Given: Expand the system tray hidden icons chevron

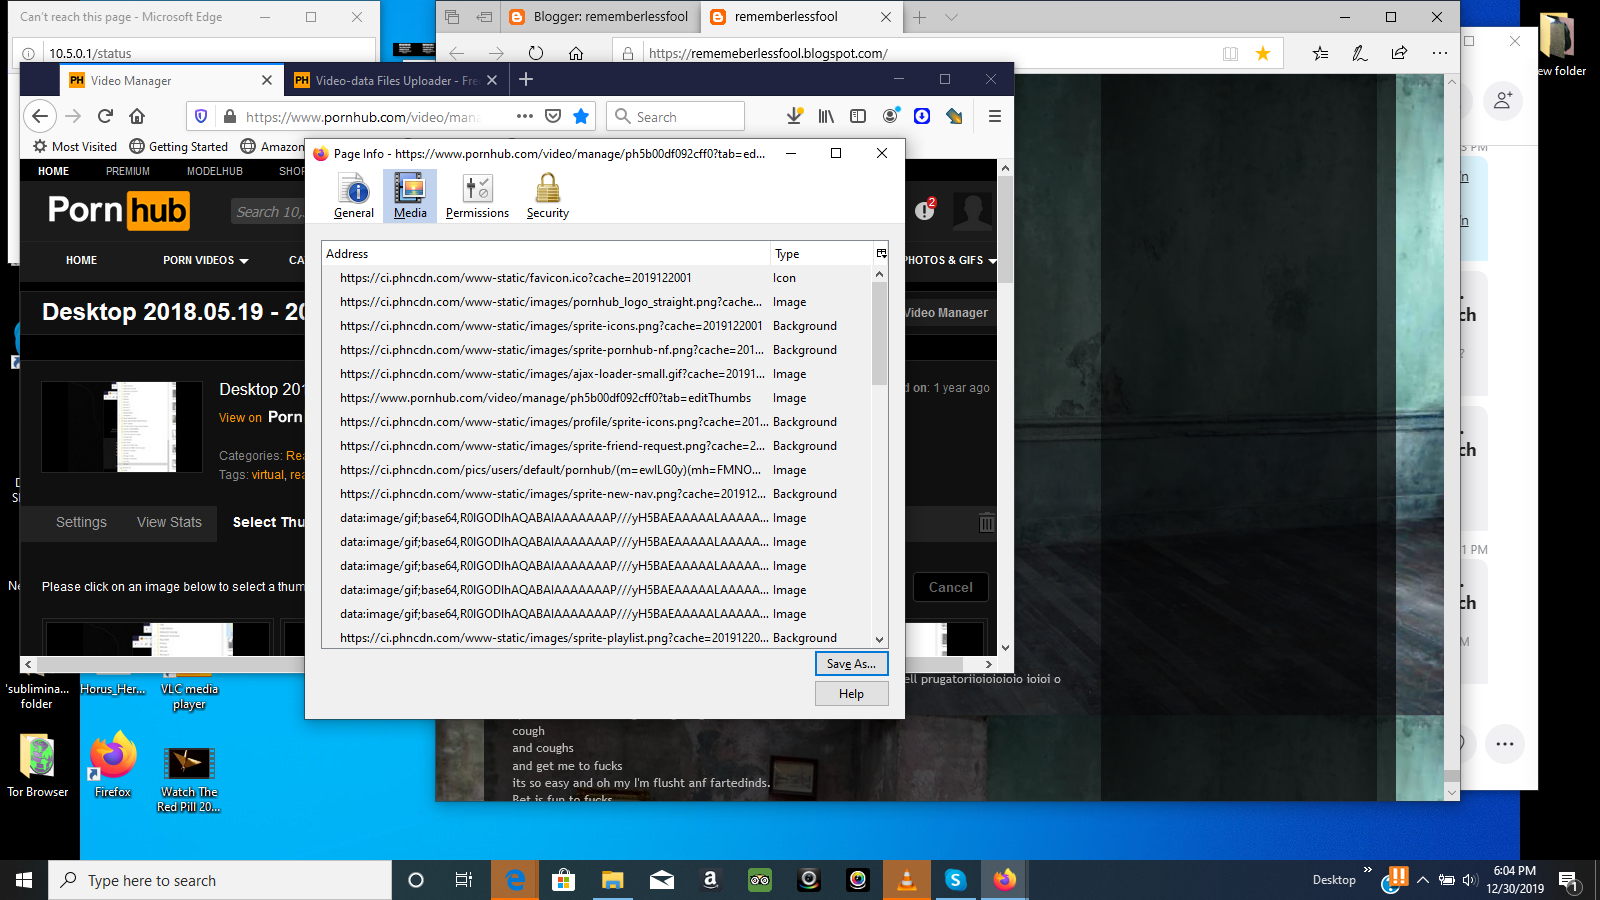Looking at the screenshot, I should click(1422, 880).
